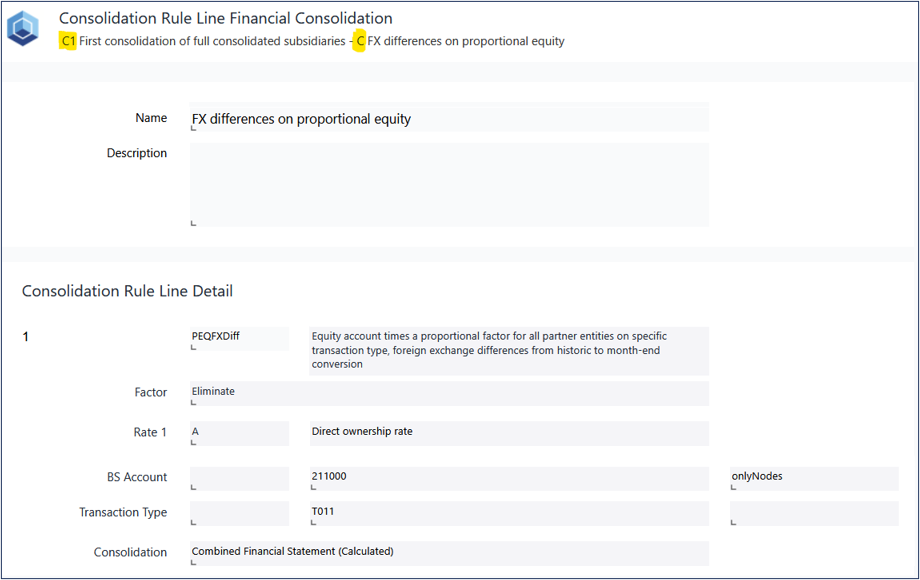The image size is (920, 580).
Task: Click the Transaction Type value T011
Action: (508, 512)
